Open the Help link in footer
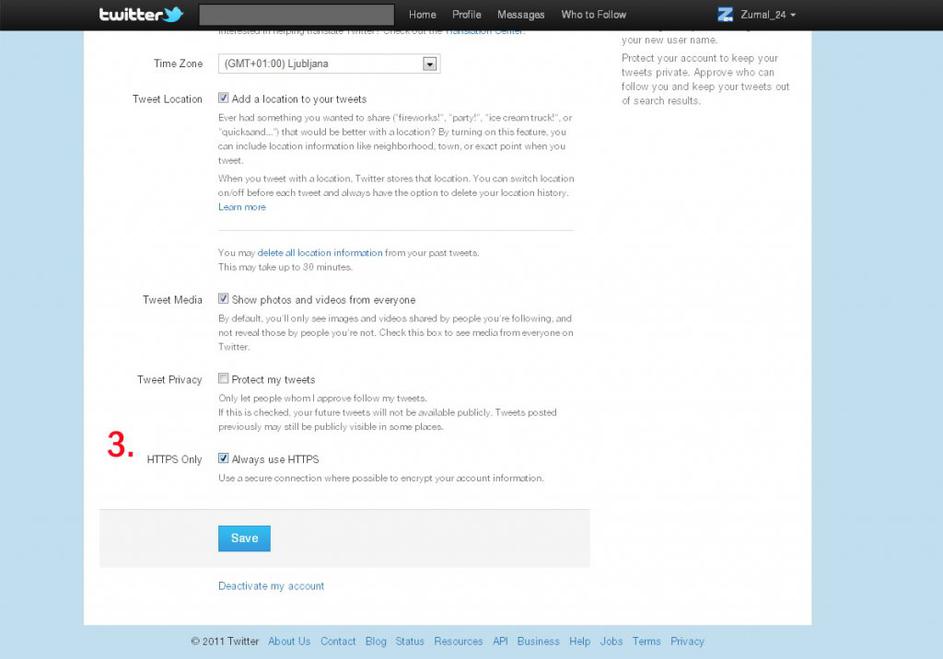This screenshot has width=943, height=659. click(x=580, y=642)
